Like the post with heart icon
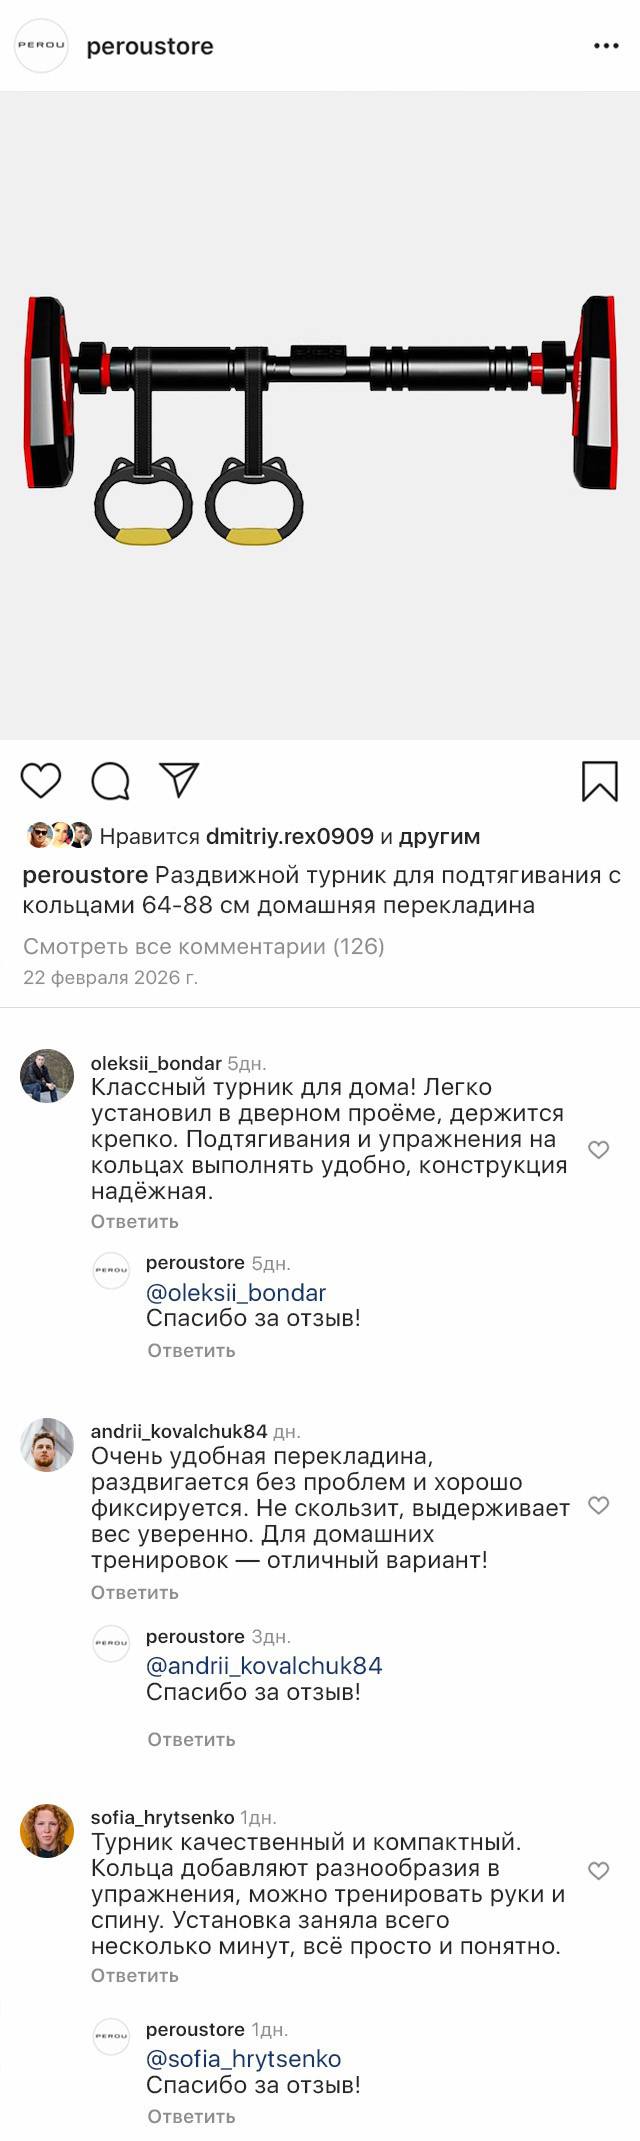The width and height of the screenshot is (640, 2141). point(41,780)
